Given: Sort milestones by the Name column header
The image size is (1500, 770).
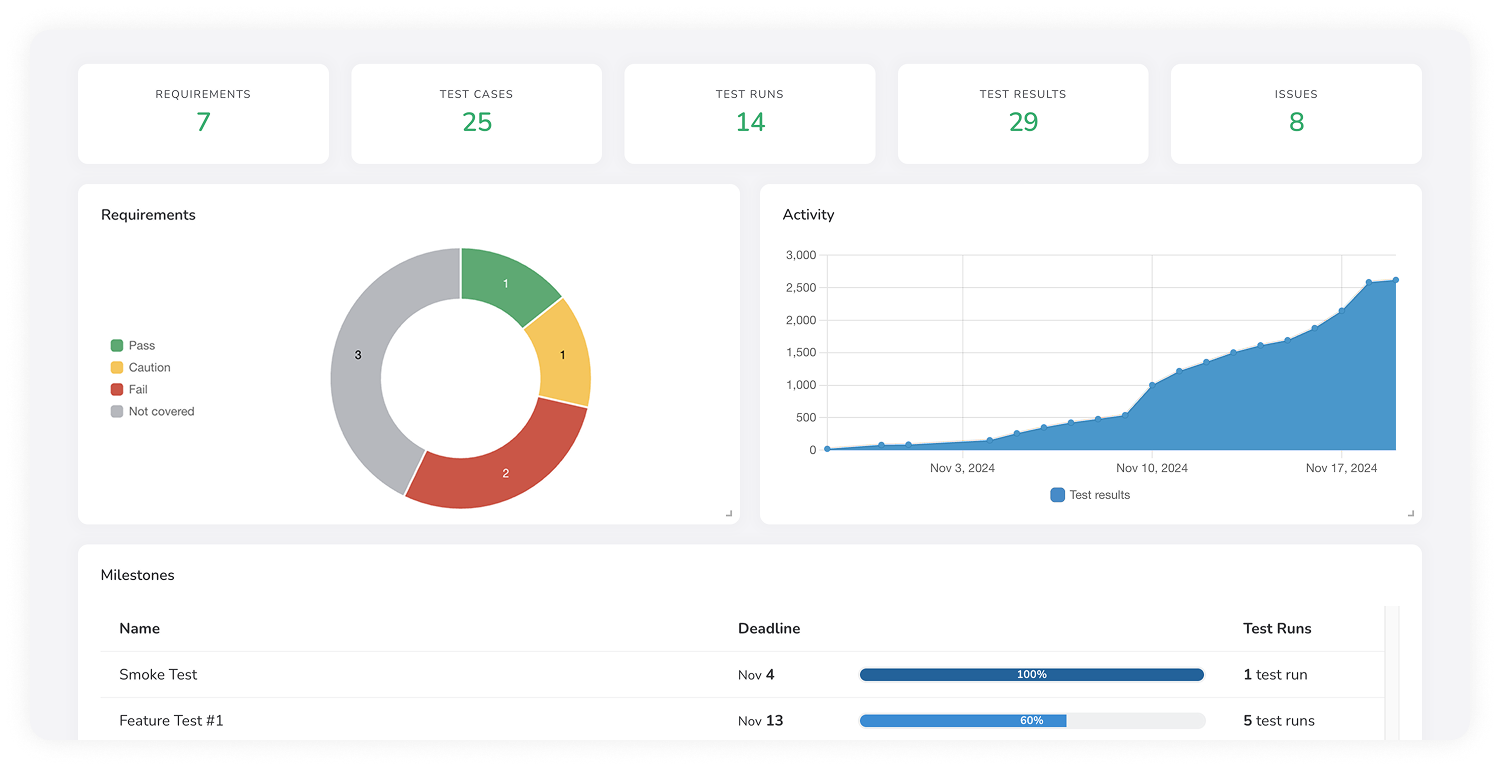Looking at the screenshot, I should pyautogui.click(x=139, y=628).
